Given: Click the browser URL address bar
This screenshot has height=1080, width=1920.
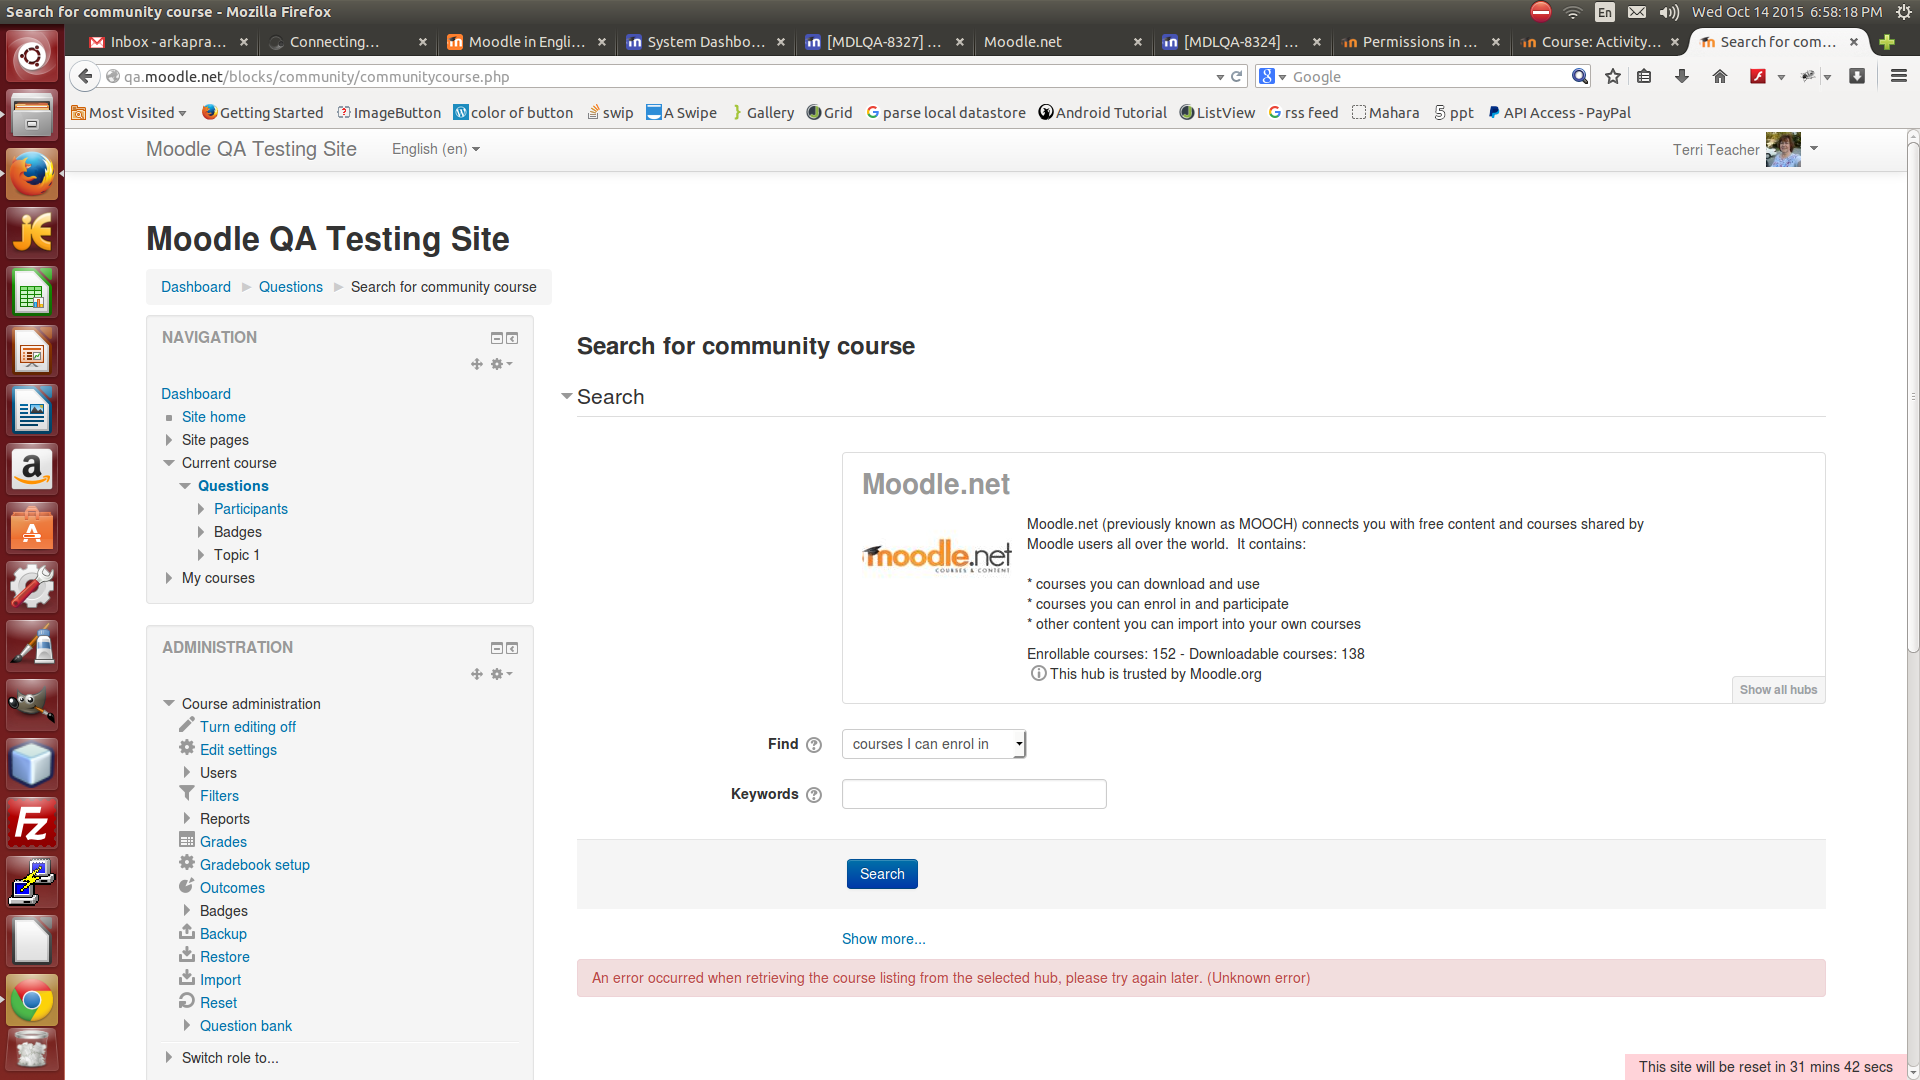Looking at the screenshot, I should [660, 76].
